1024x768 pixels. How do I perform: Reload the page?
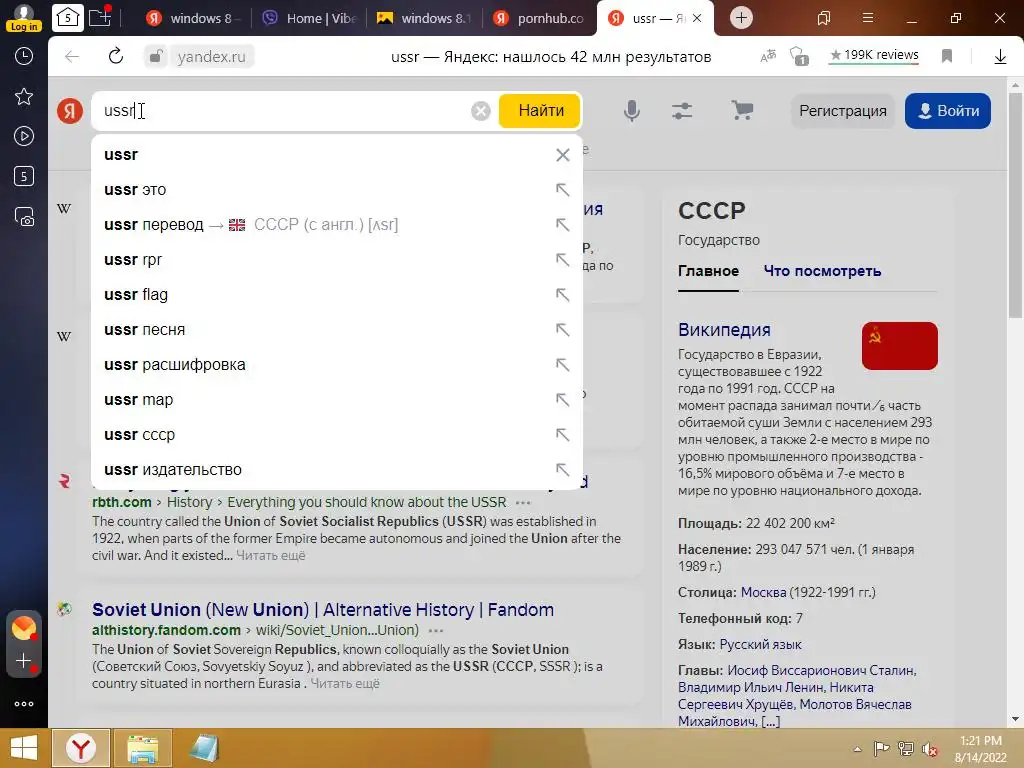click(116, 57)
